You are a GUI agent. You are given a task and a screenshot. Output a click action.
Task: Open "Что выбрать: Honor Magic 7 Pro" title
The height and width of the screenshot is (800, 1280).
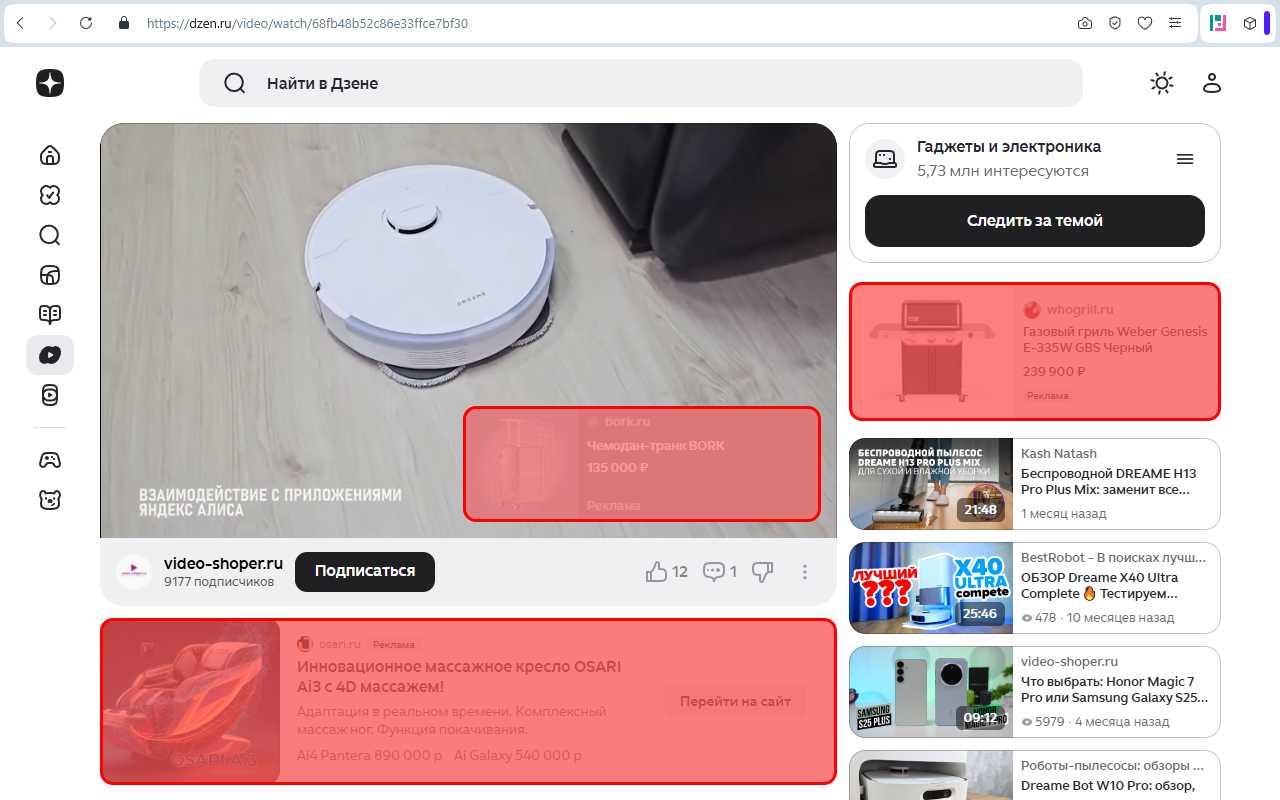1115,690
